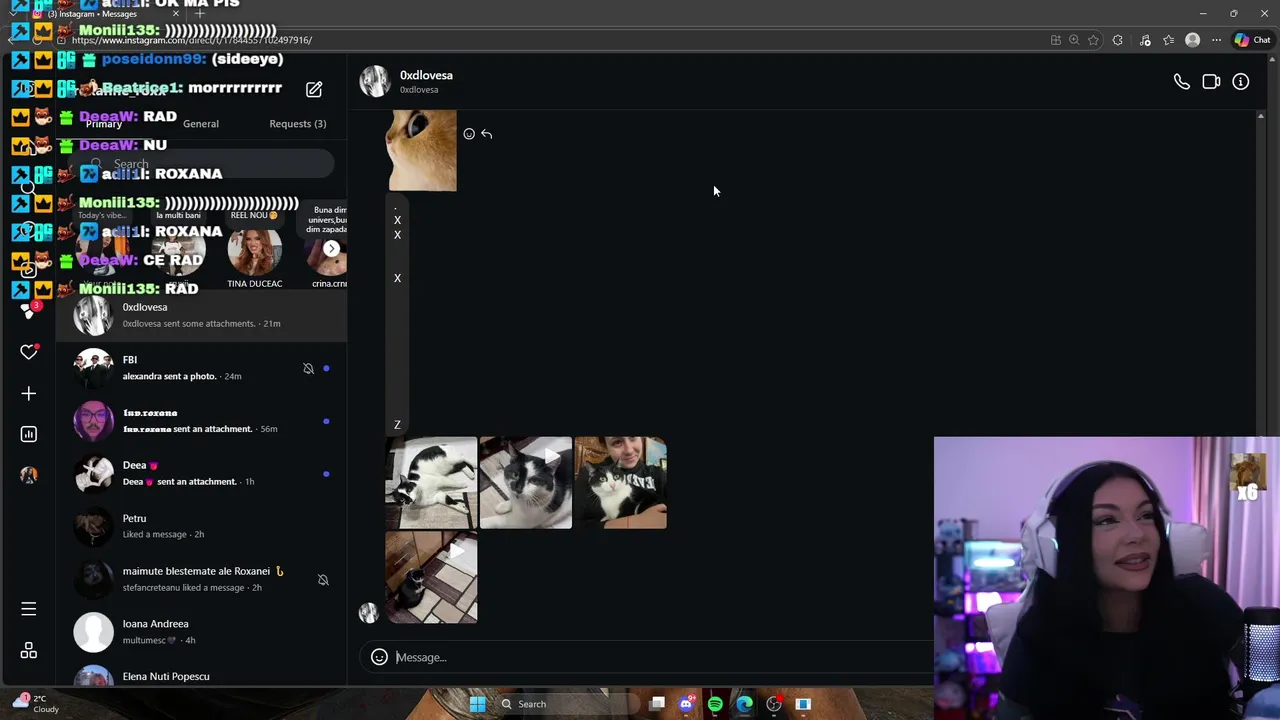
Task: Open browser settings three-dots menu
Action: click(x=1216, y=40)
